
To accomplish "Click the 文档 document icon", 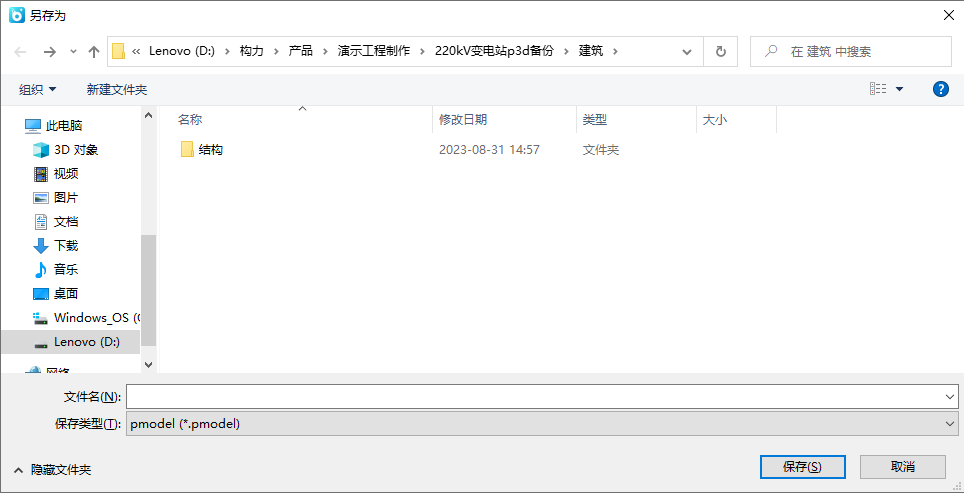I will 41,221.
